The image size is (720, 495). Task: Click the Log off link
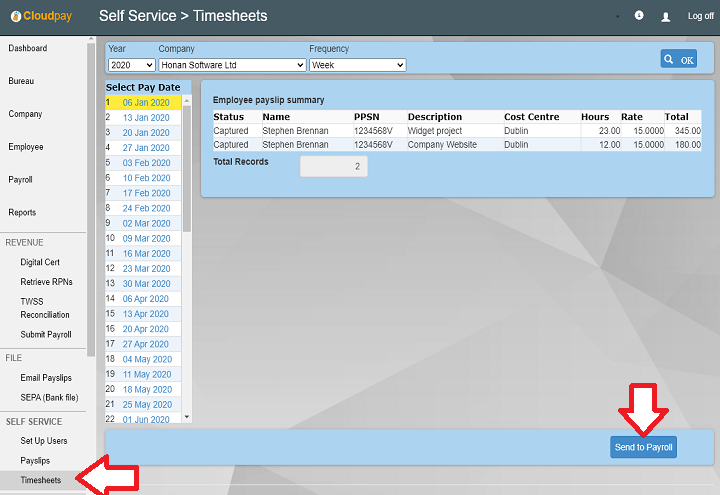700,17
